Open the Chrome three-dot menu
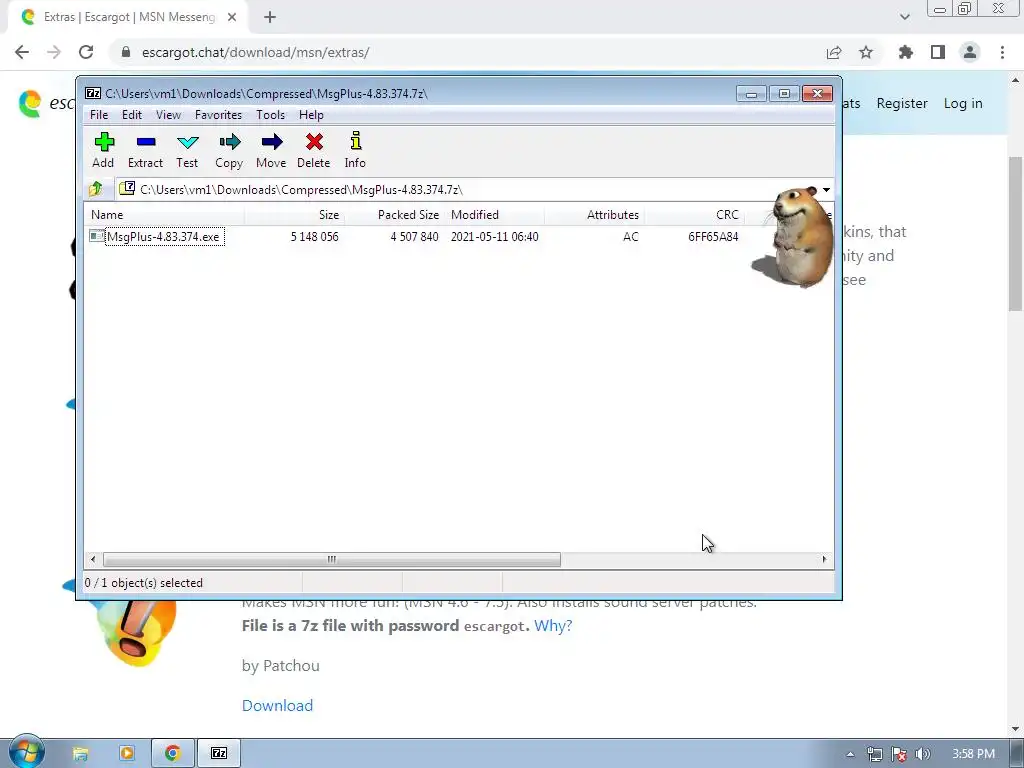This screenshot has width=1024, height=768. (x=1002, y=52)
